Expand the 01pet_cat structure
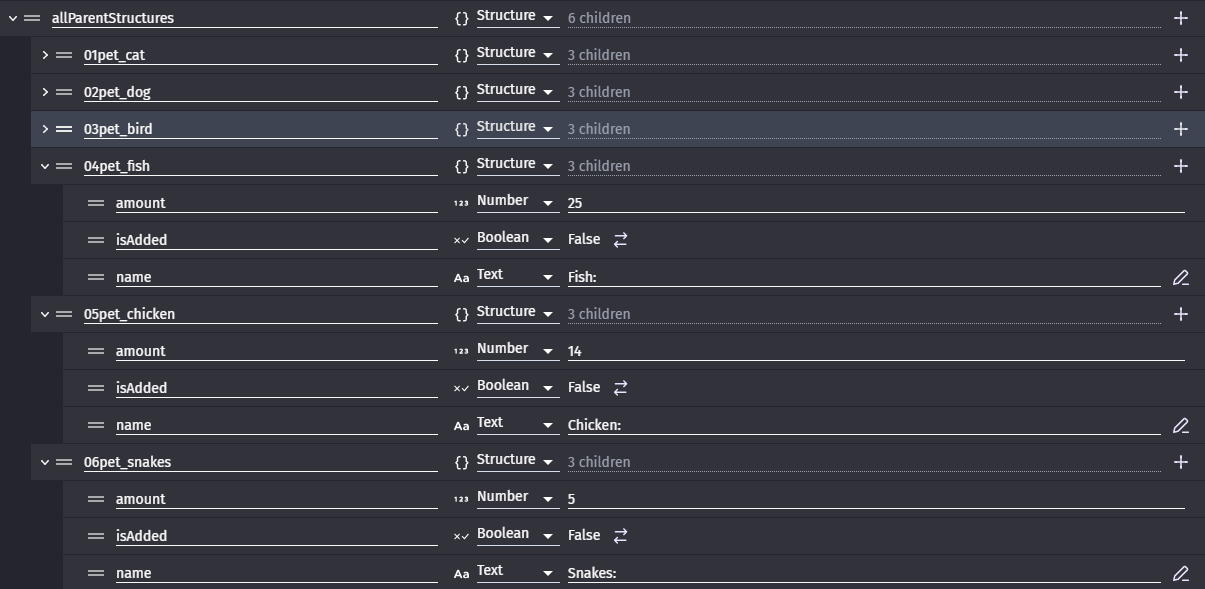1205x589 pixels. pyautogui.click(x=45, y=55)
